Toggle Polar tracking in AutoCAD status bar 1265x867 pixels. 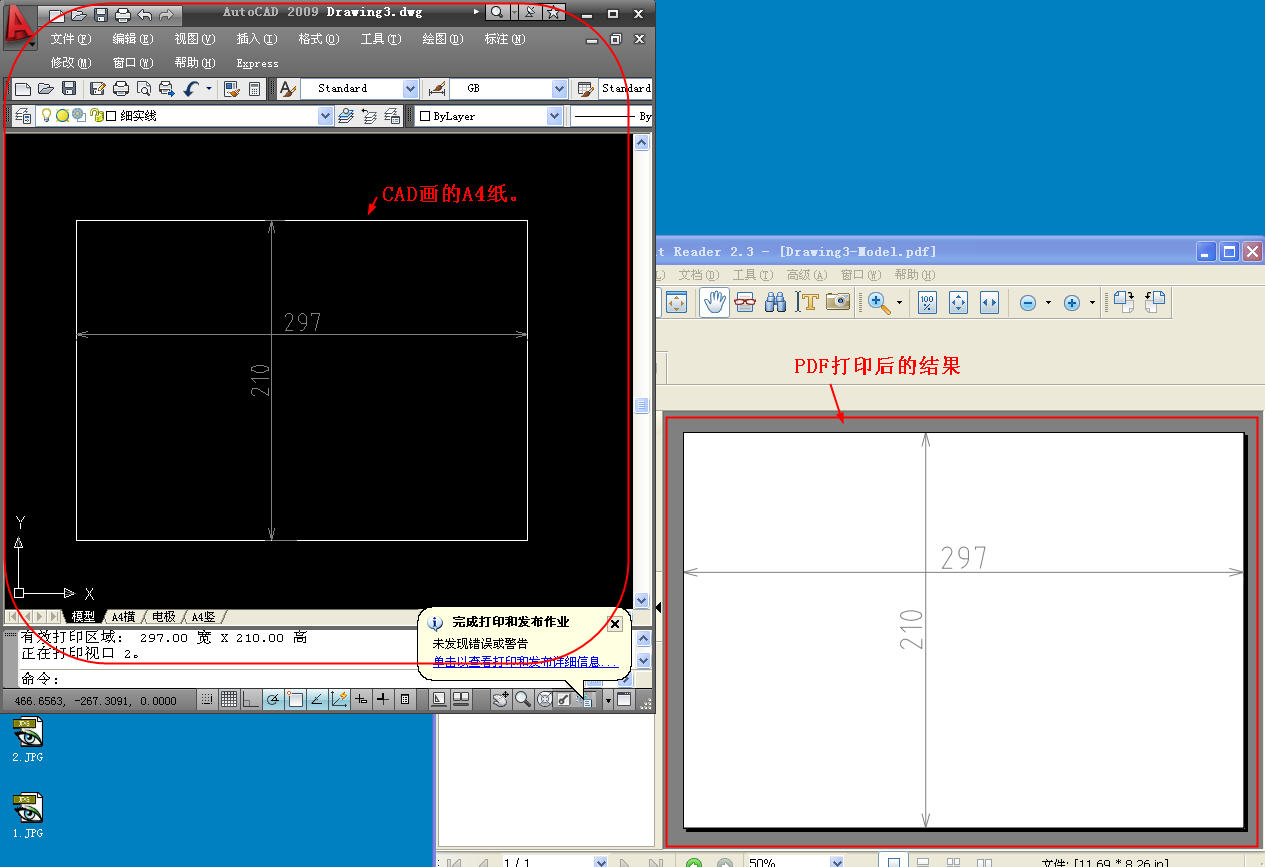273,700
